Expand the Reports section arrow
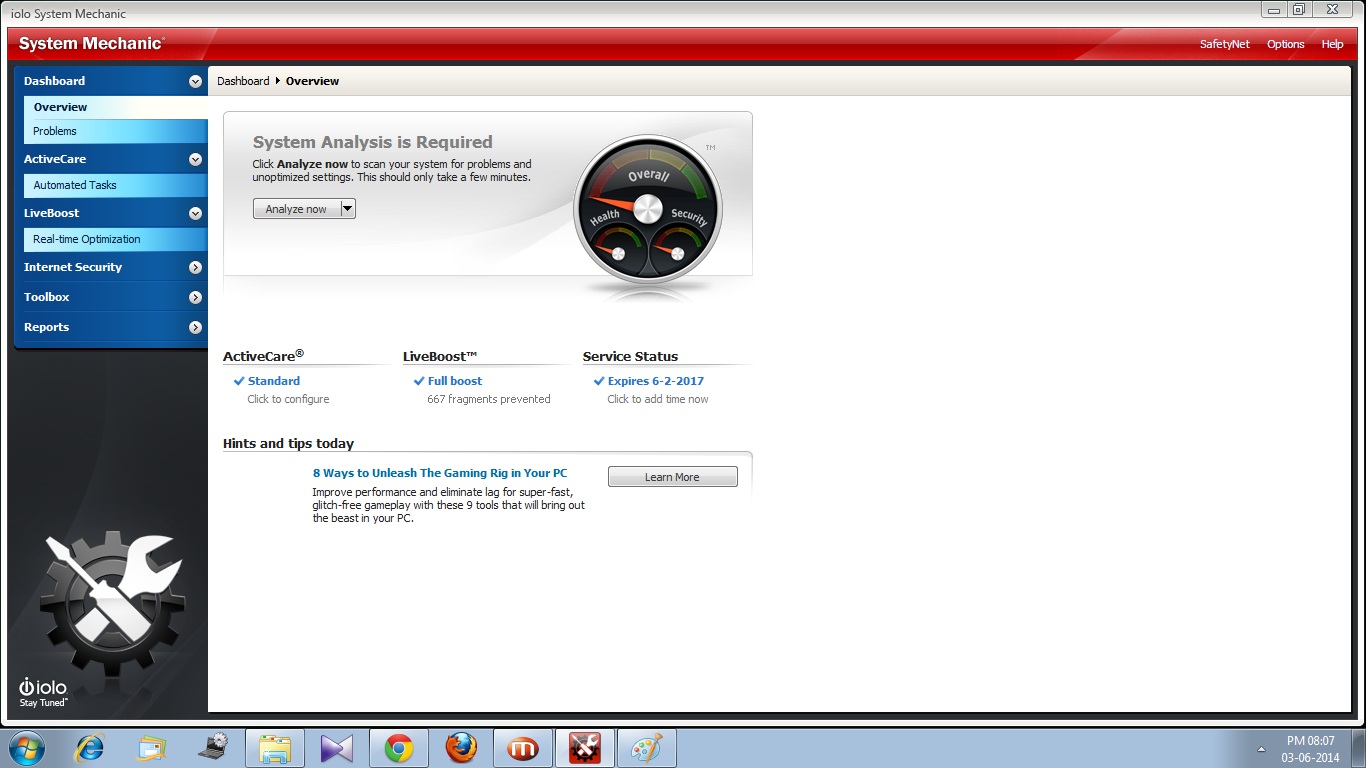Screen dimensions: 1366x768 pos(195,327)
